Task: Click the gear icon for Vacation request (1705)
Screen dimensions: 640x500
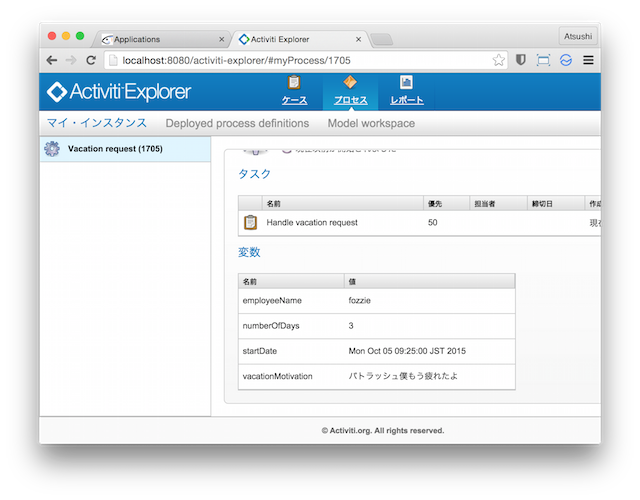Action: (x=53, y=149)
